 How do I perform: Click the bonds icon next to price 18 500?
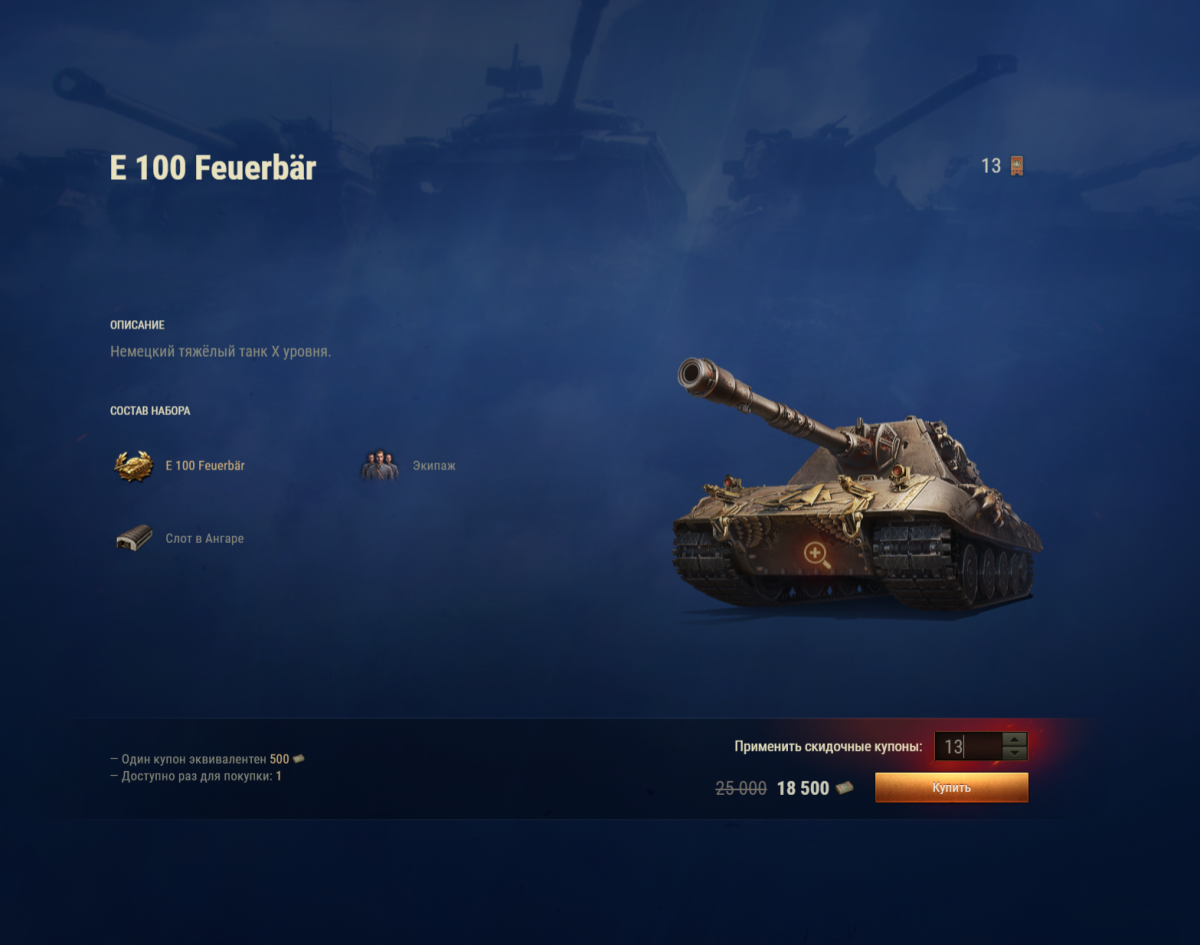click(846, 788)
